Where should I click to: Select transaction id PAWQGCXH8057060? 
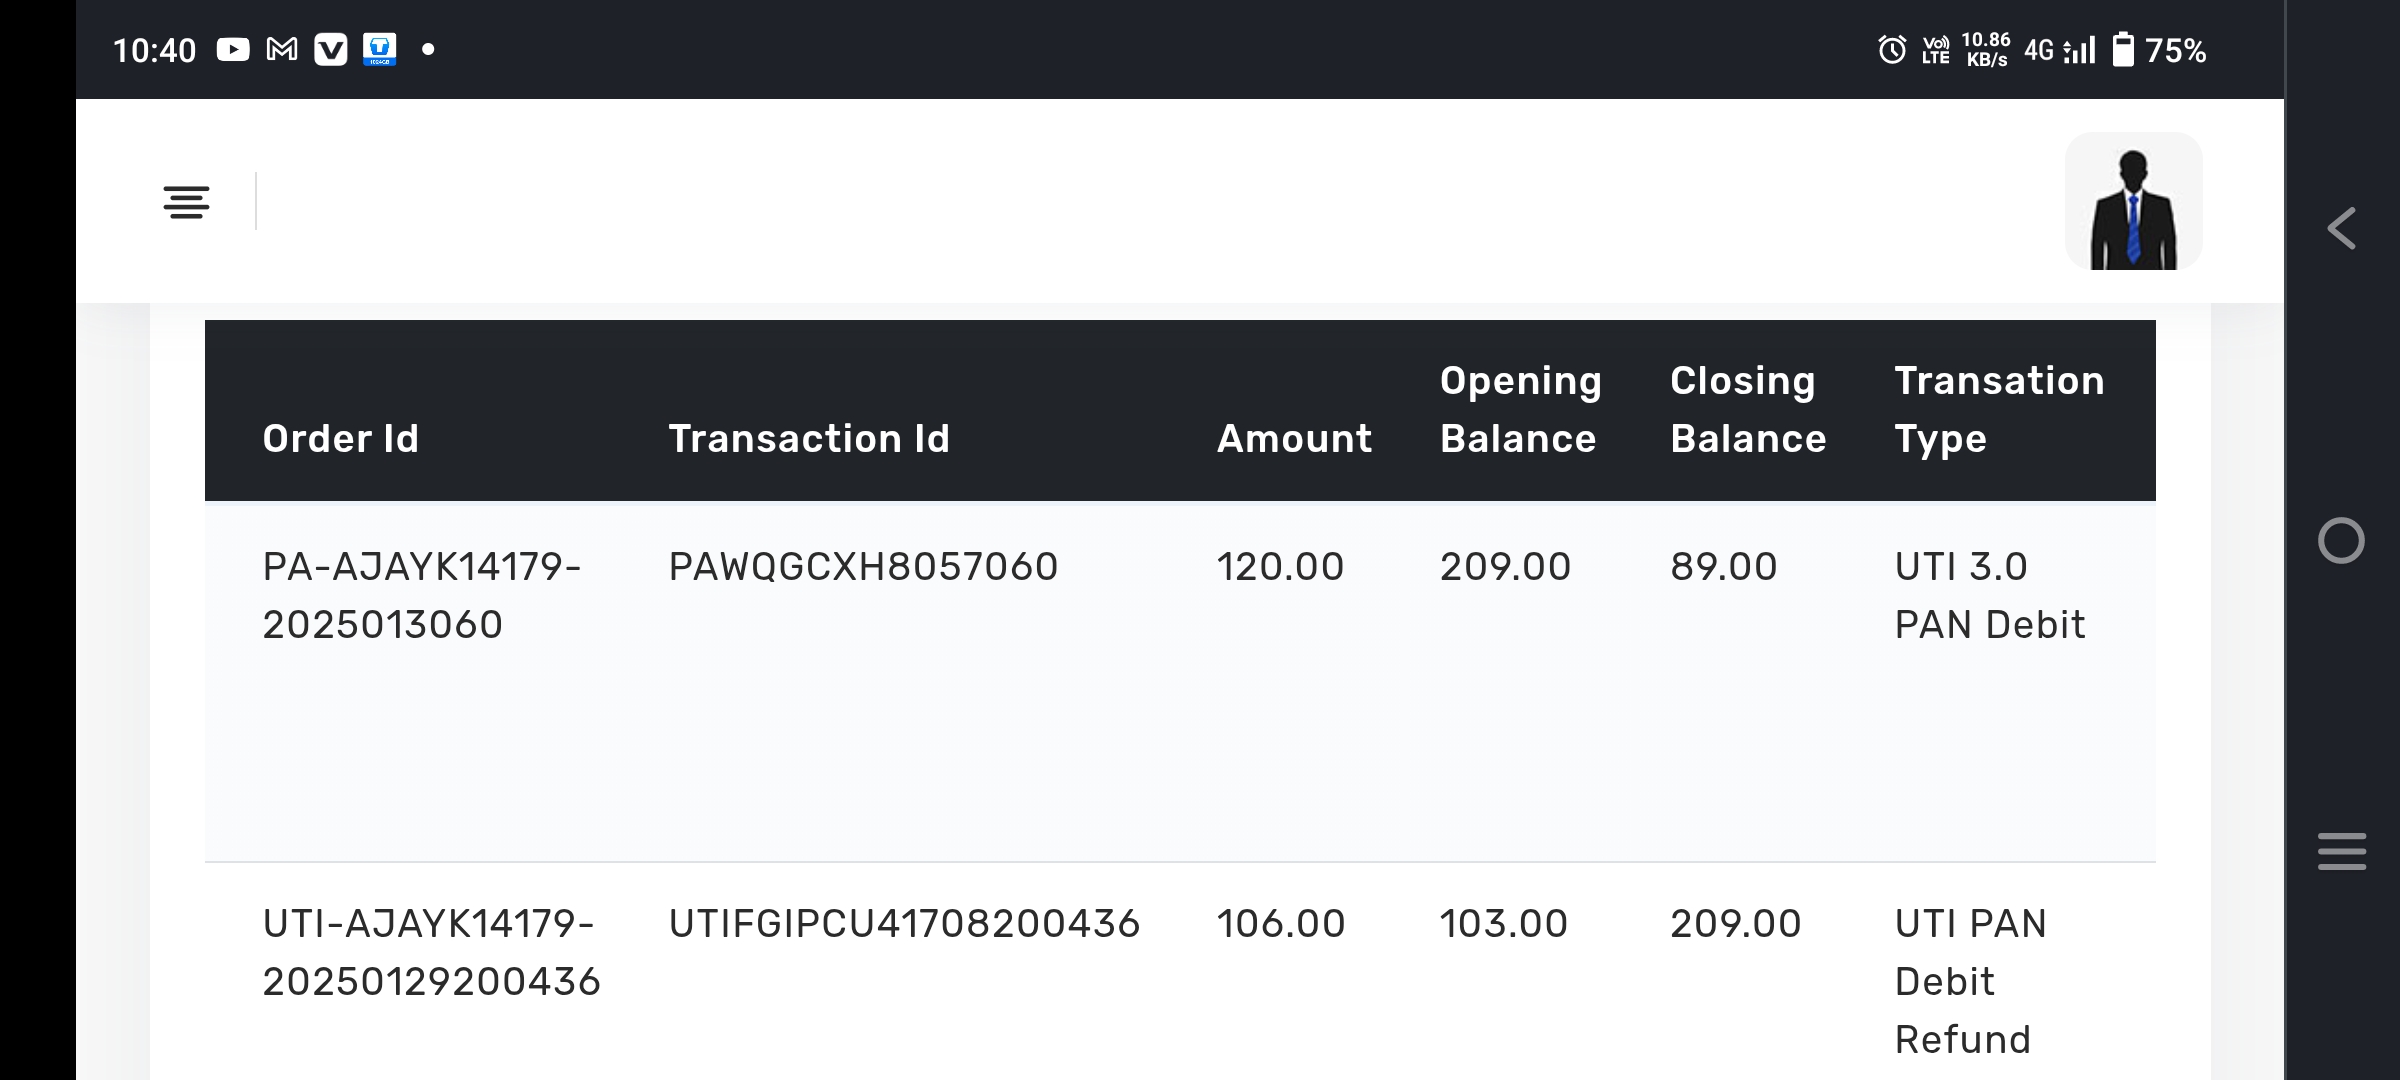[863, 567]
